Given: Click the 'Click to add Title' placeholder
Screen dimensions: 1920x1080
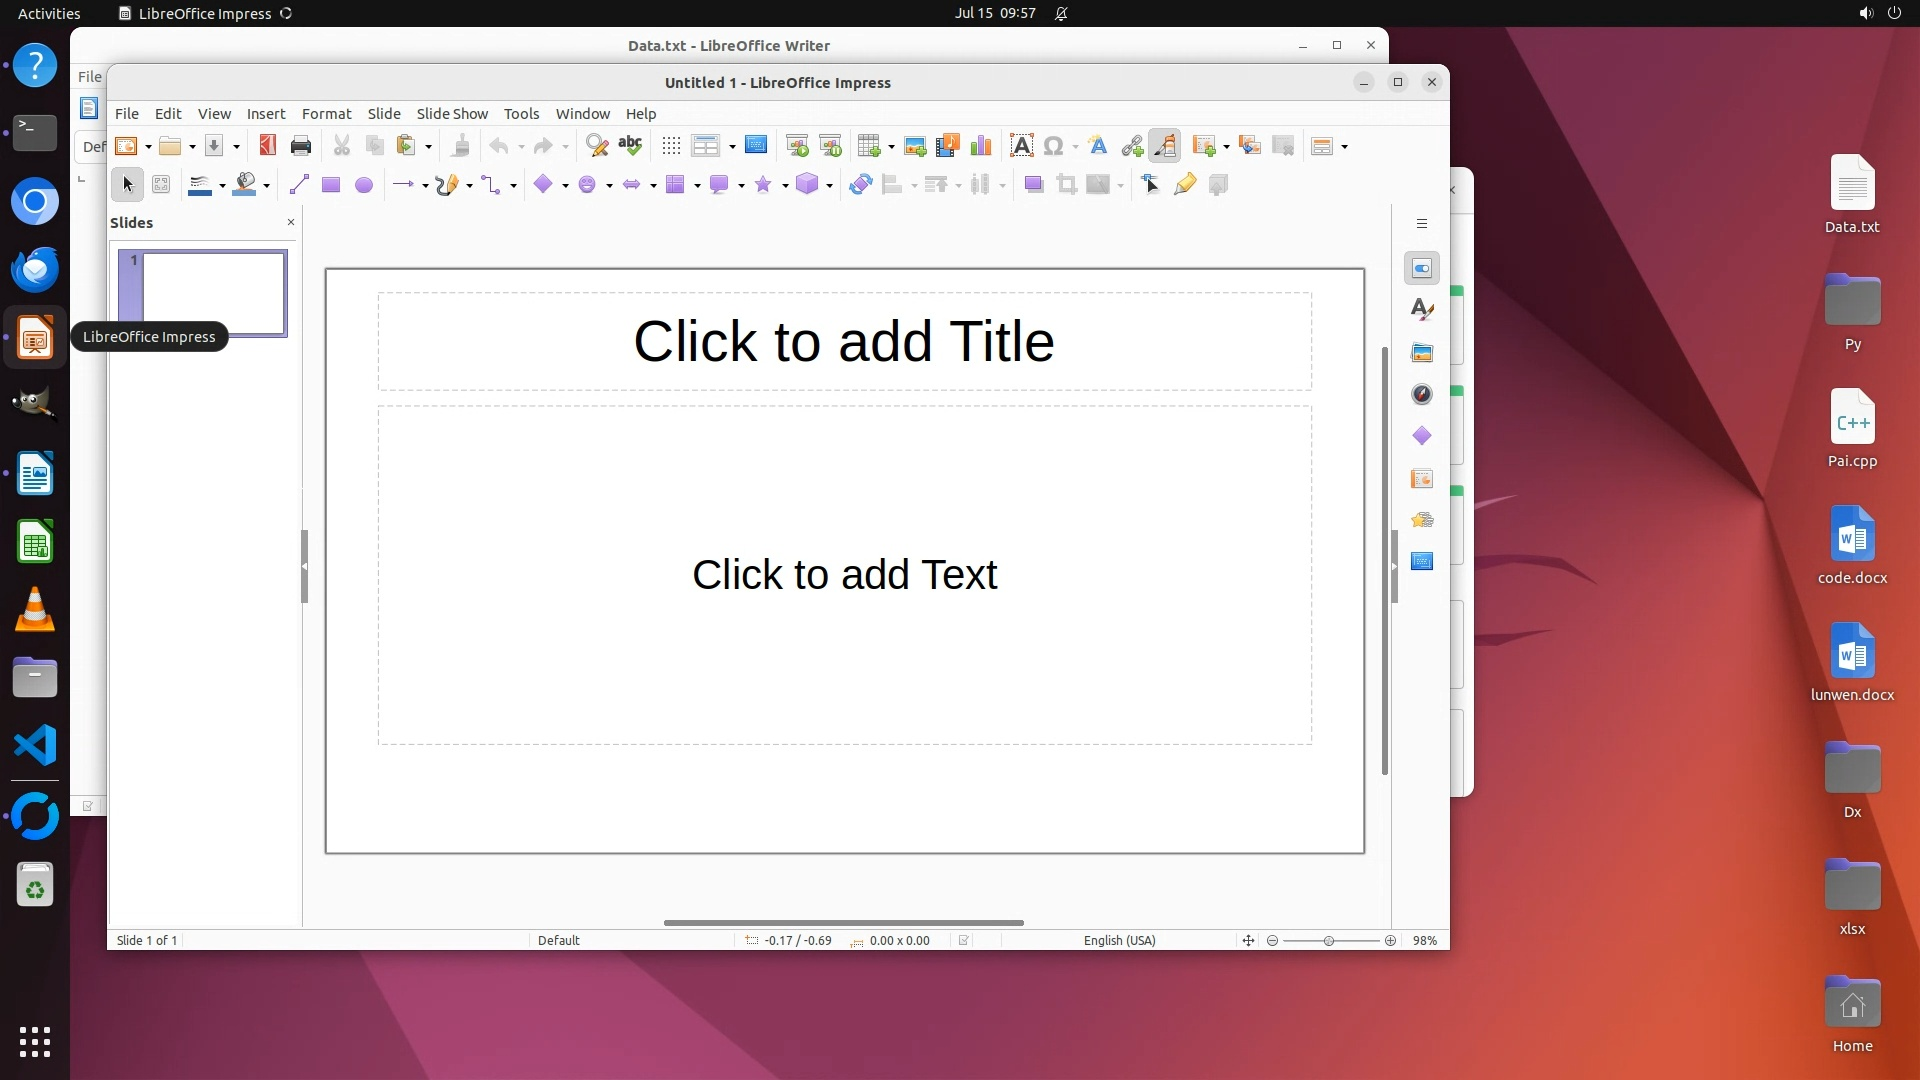Looking at the screenshot, I should pyautogui.click(x=844, y=342).
